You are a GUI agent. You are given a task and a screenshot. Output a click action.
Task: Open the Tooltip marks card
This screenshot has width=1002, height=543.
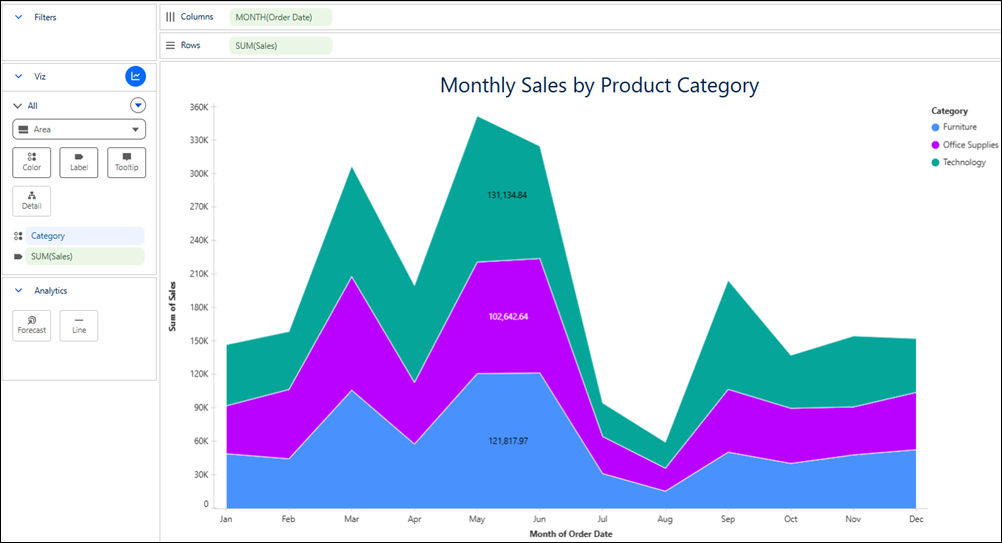(127, 162)
